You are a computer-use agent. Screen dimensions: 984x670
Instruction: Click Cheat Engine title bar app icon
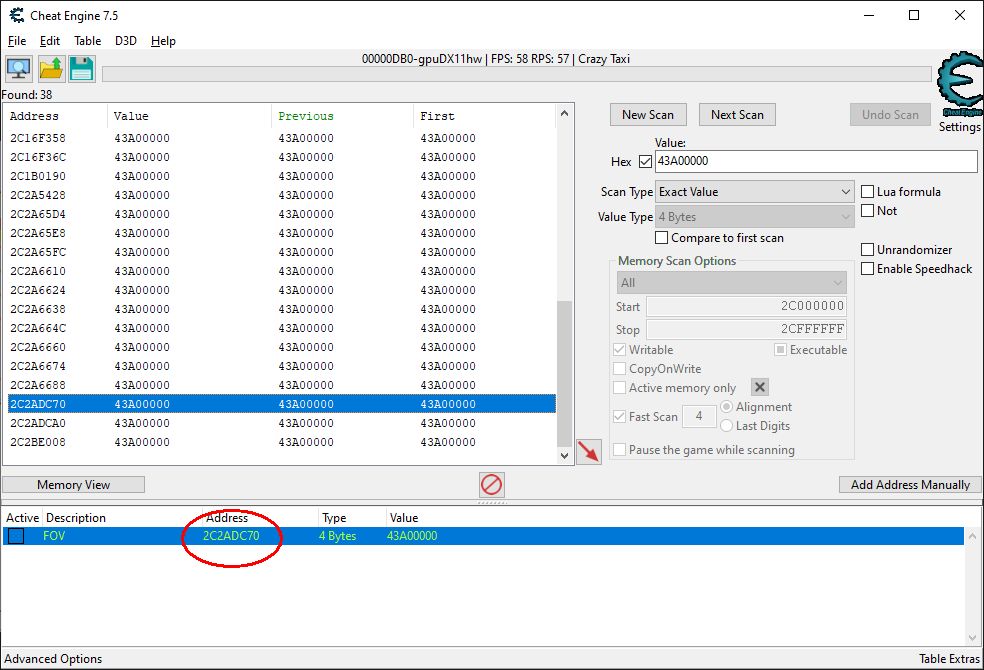(16, 15)
